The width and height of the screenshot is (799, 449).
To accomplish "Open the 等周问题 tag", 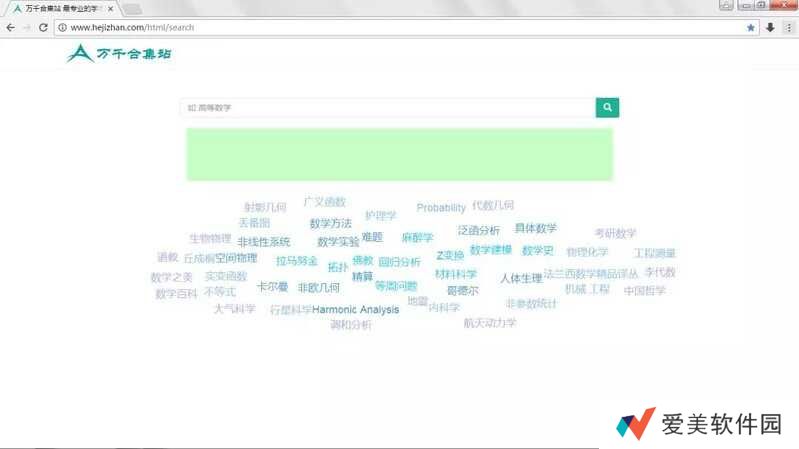I will 396,286.
